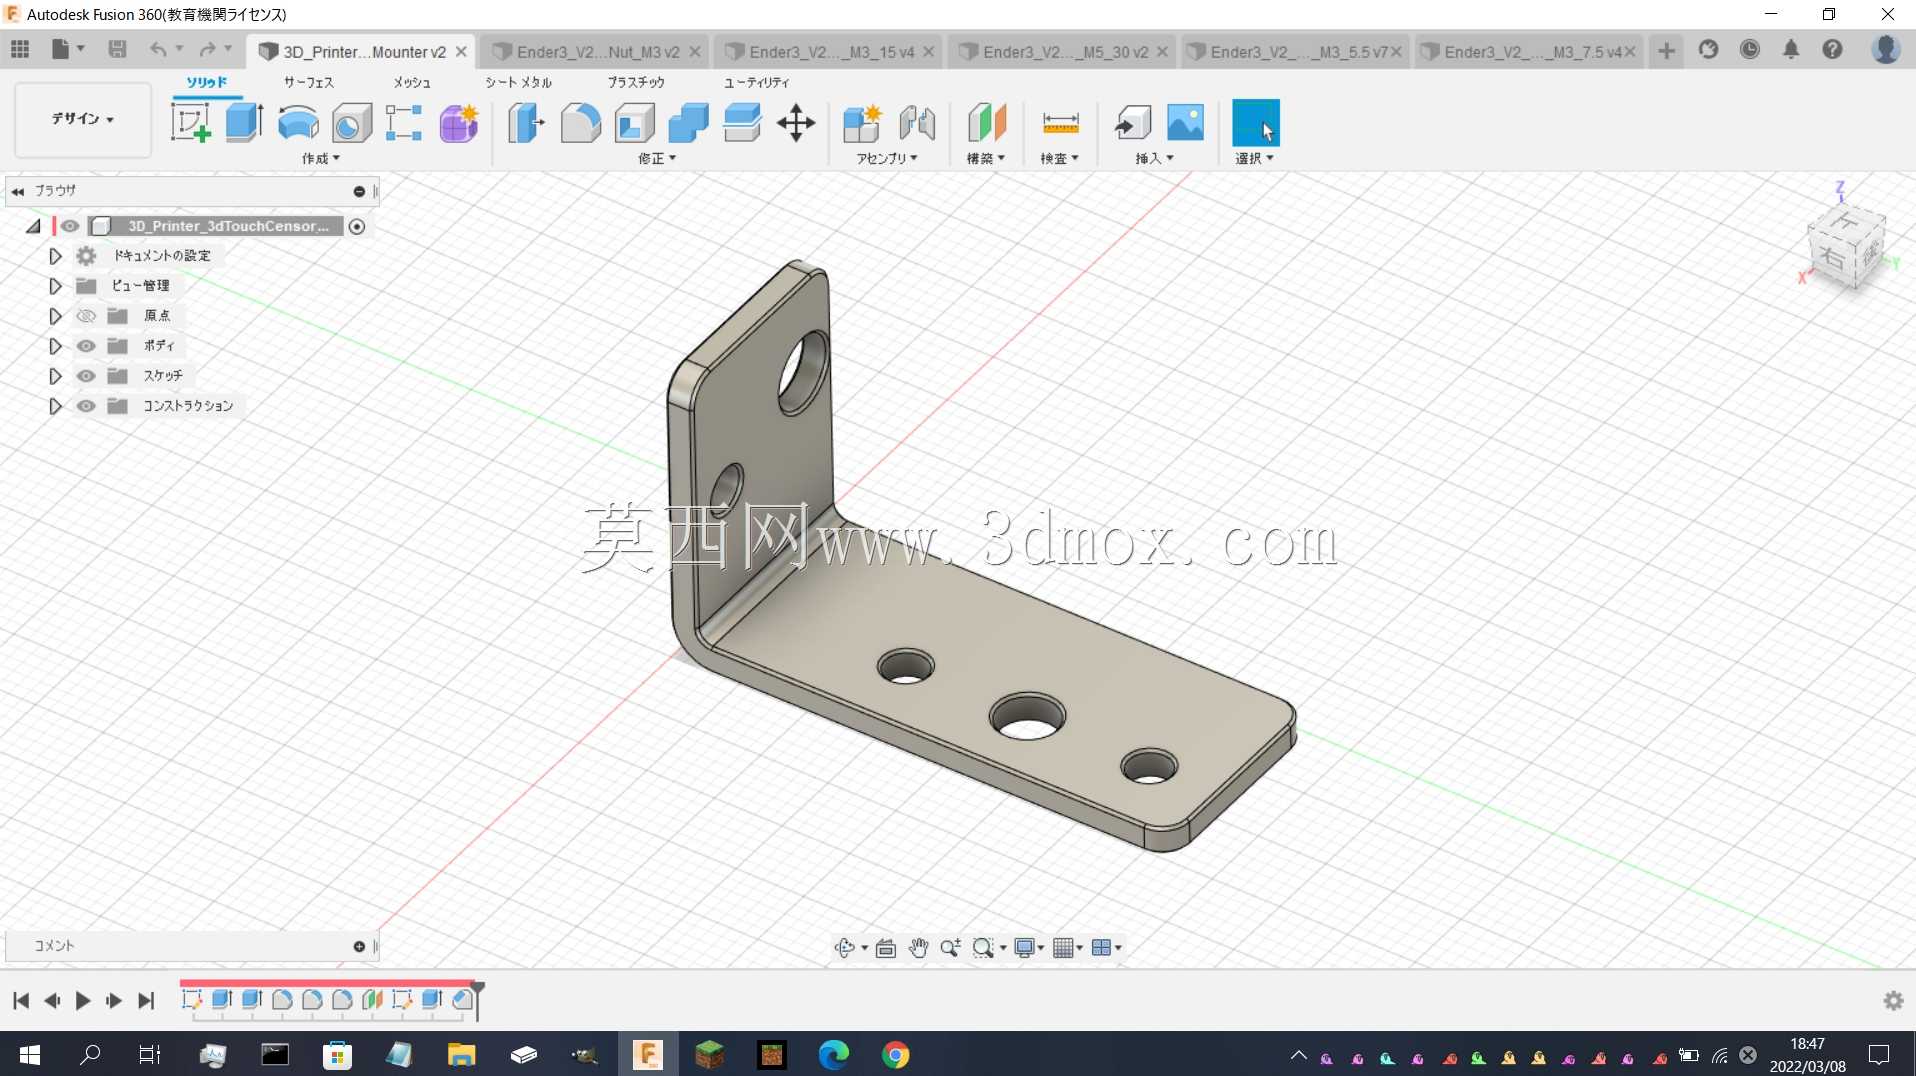Expand コンストラクション node
Viewport: 1916px width, 1076px height.
[x=55, y=406]
